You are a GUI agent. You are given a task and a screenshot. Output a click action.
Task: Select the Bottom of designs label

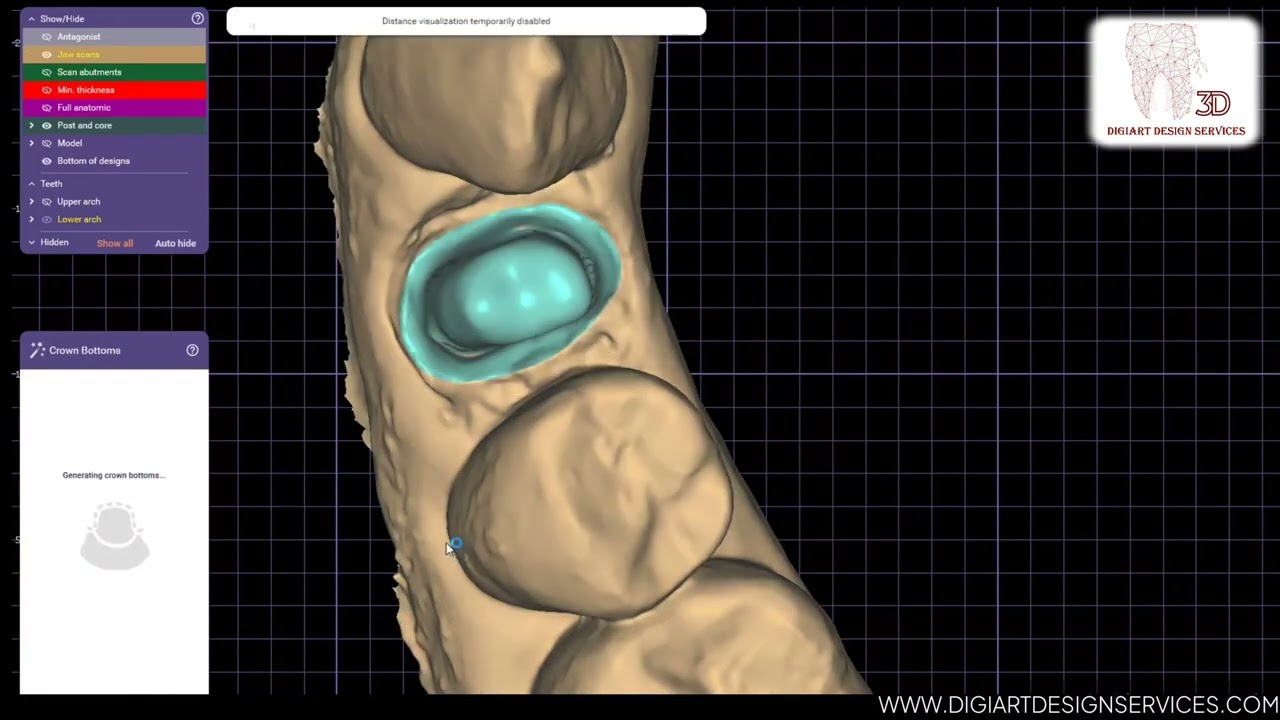pyautogui.click(x=93, y=161)
